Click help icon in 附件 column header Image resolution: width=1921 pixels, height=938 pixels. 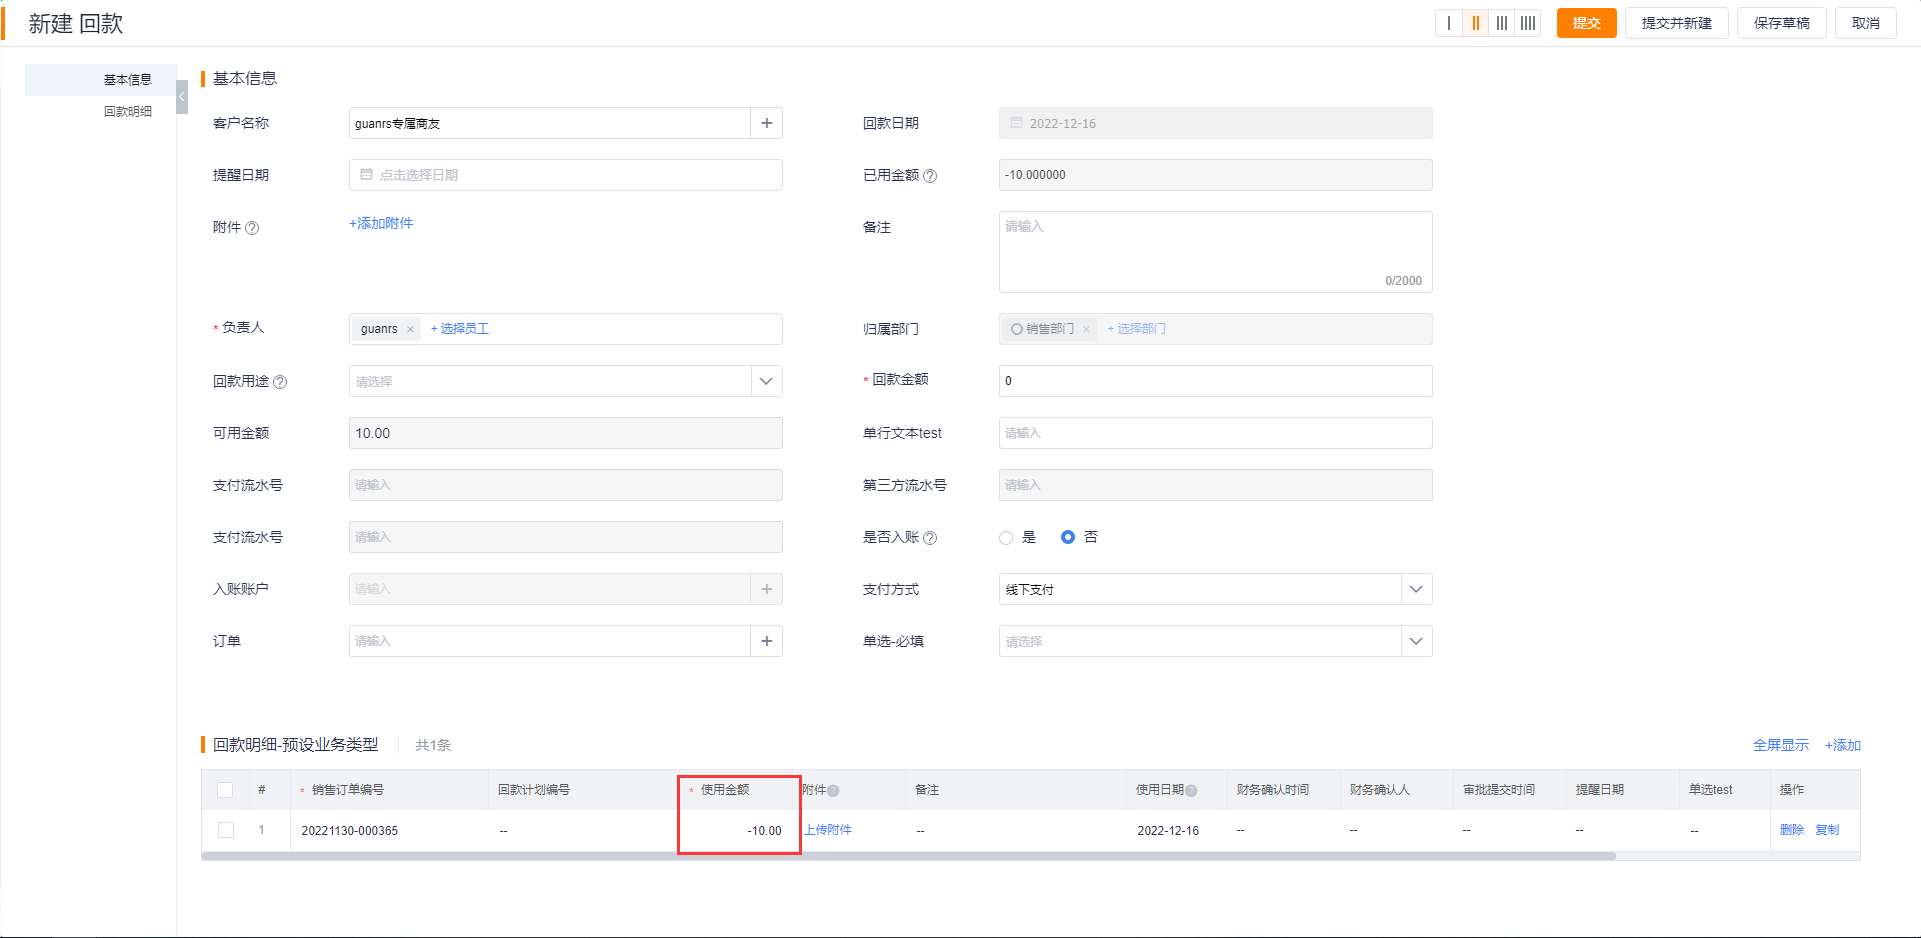833,791
